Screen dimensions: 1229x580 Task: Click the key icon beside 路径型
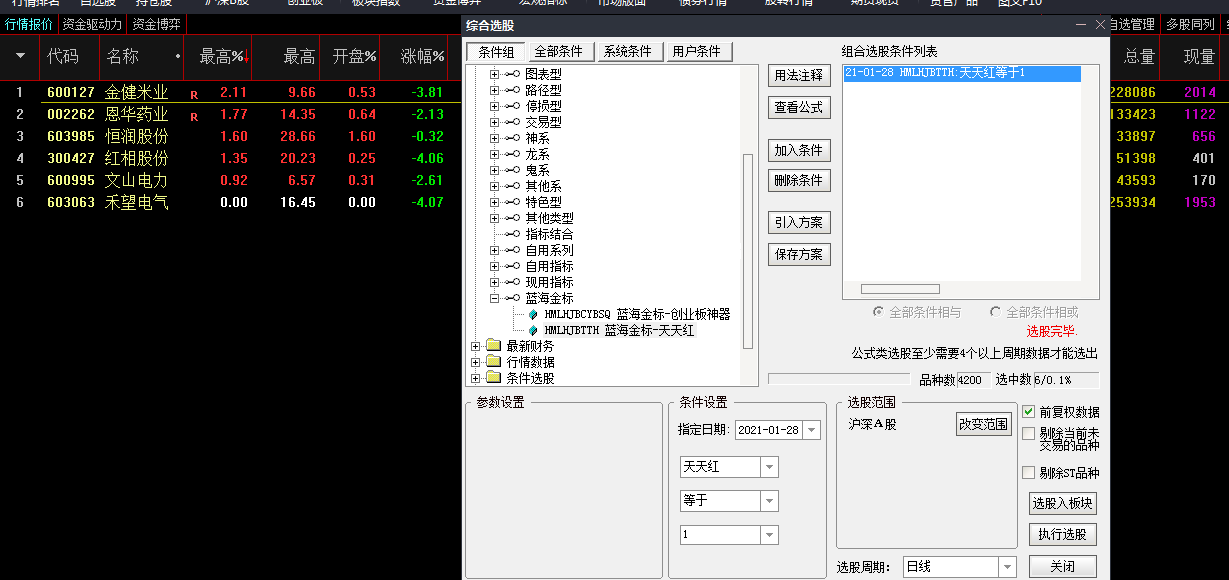(513, 90)
